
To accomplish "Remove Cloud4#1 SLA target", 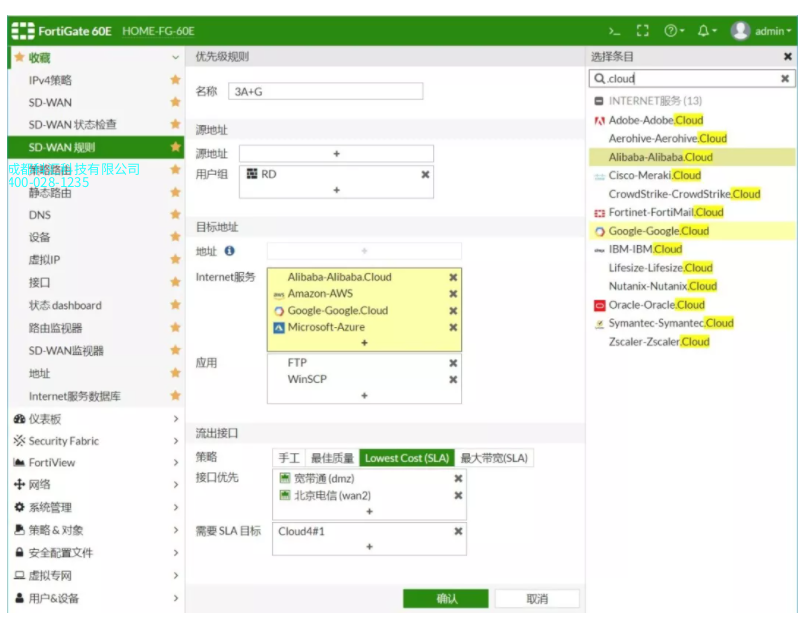I will pyautogui.click(x=458, y=531).
